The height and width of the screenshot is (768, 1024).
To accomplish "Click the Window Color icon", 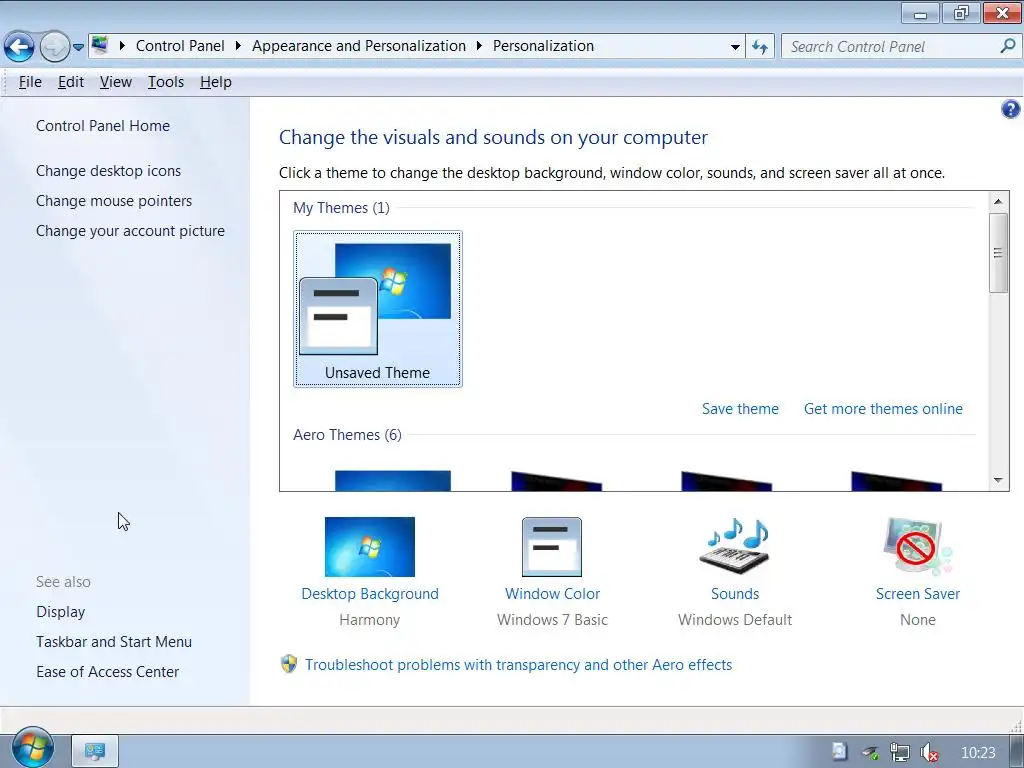I will (x=552, y=547).
